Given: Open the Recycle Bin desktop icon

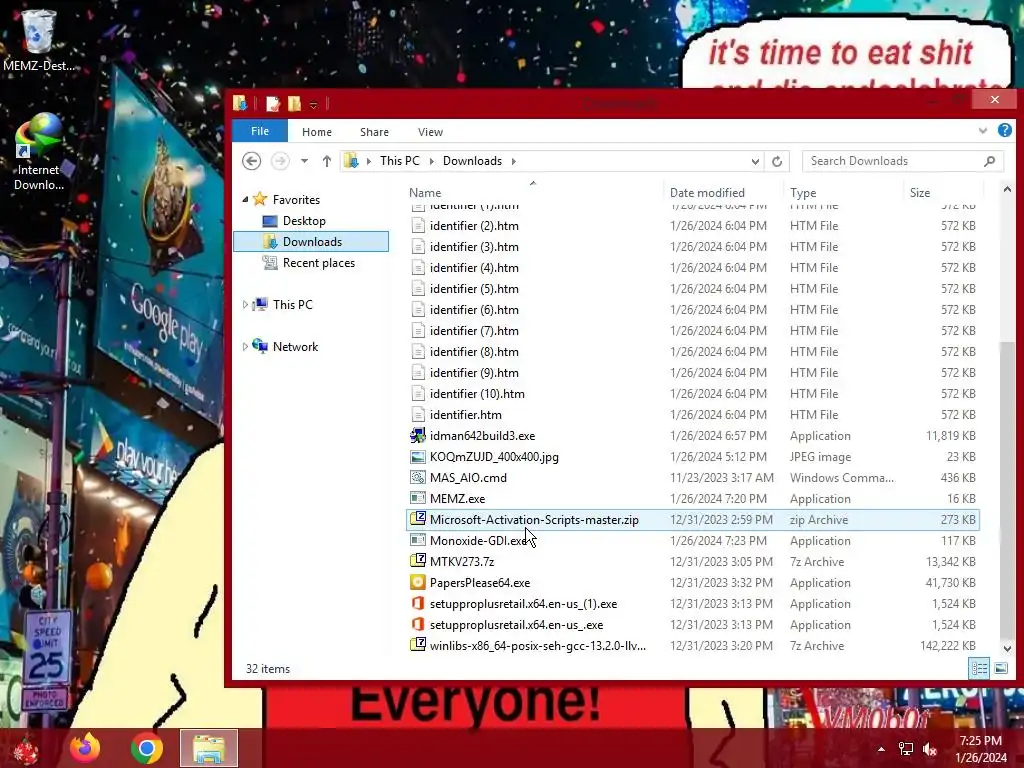Looking at the screenshot, I should (38, 39).
